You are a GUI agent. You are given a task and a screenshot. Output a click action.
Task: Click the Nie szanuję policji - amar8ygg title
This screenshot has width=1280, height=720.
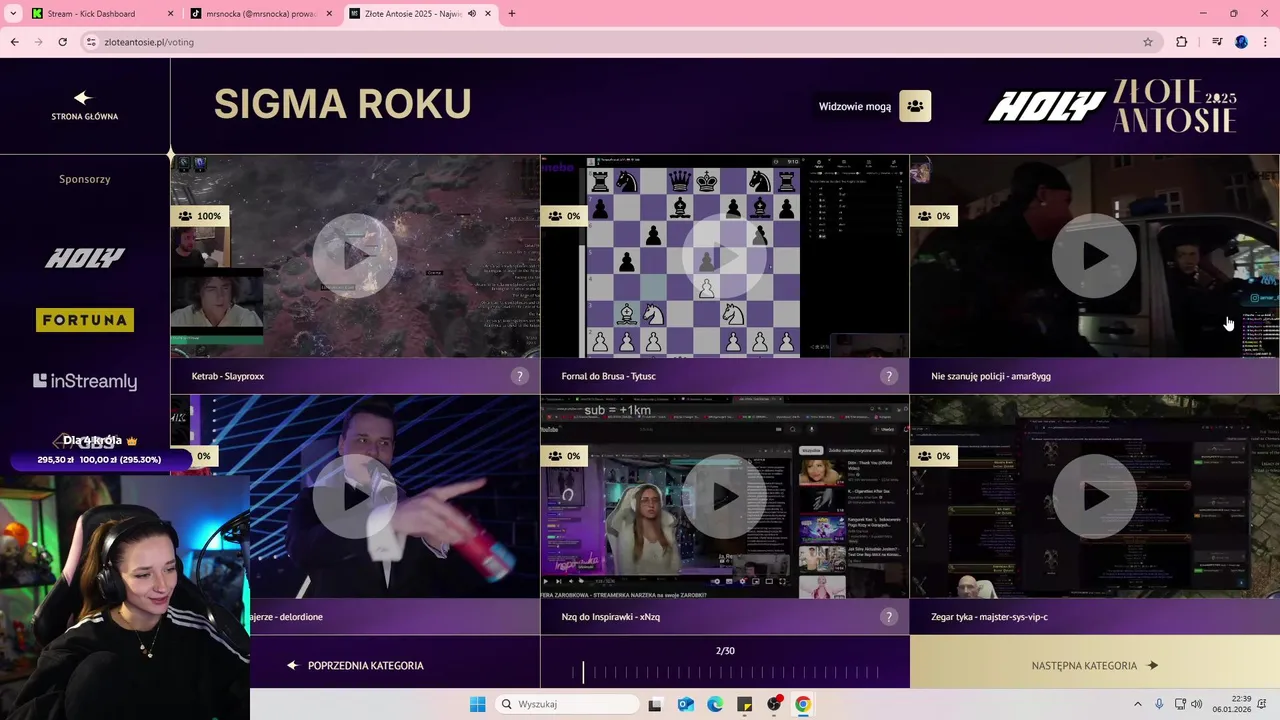click(991, 377)
